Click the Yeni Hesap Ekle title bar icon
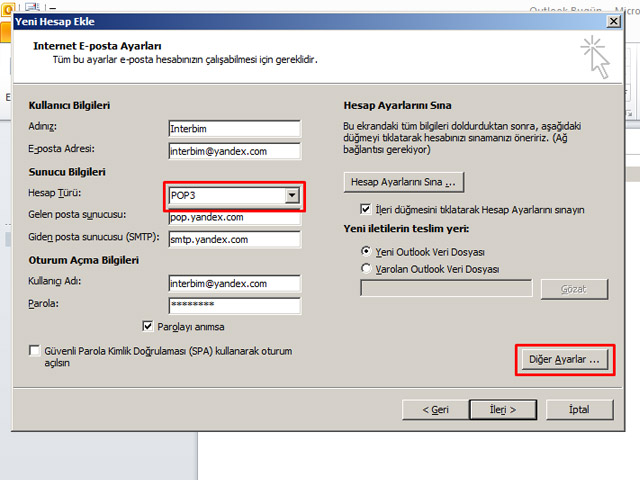 [x=8, y=21]
